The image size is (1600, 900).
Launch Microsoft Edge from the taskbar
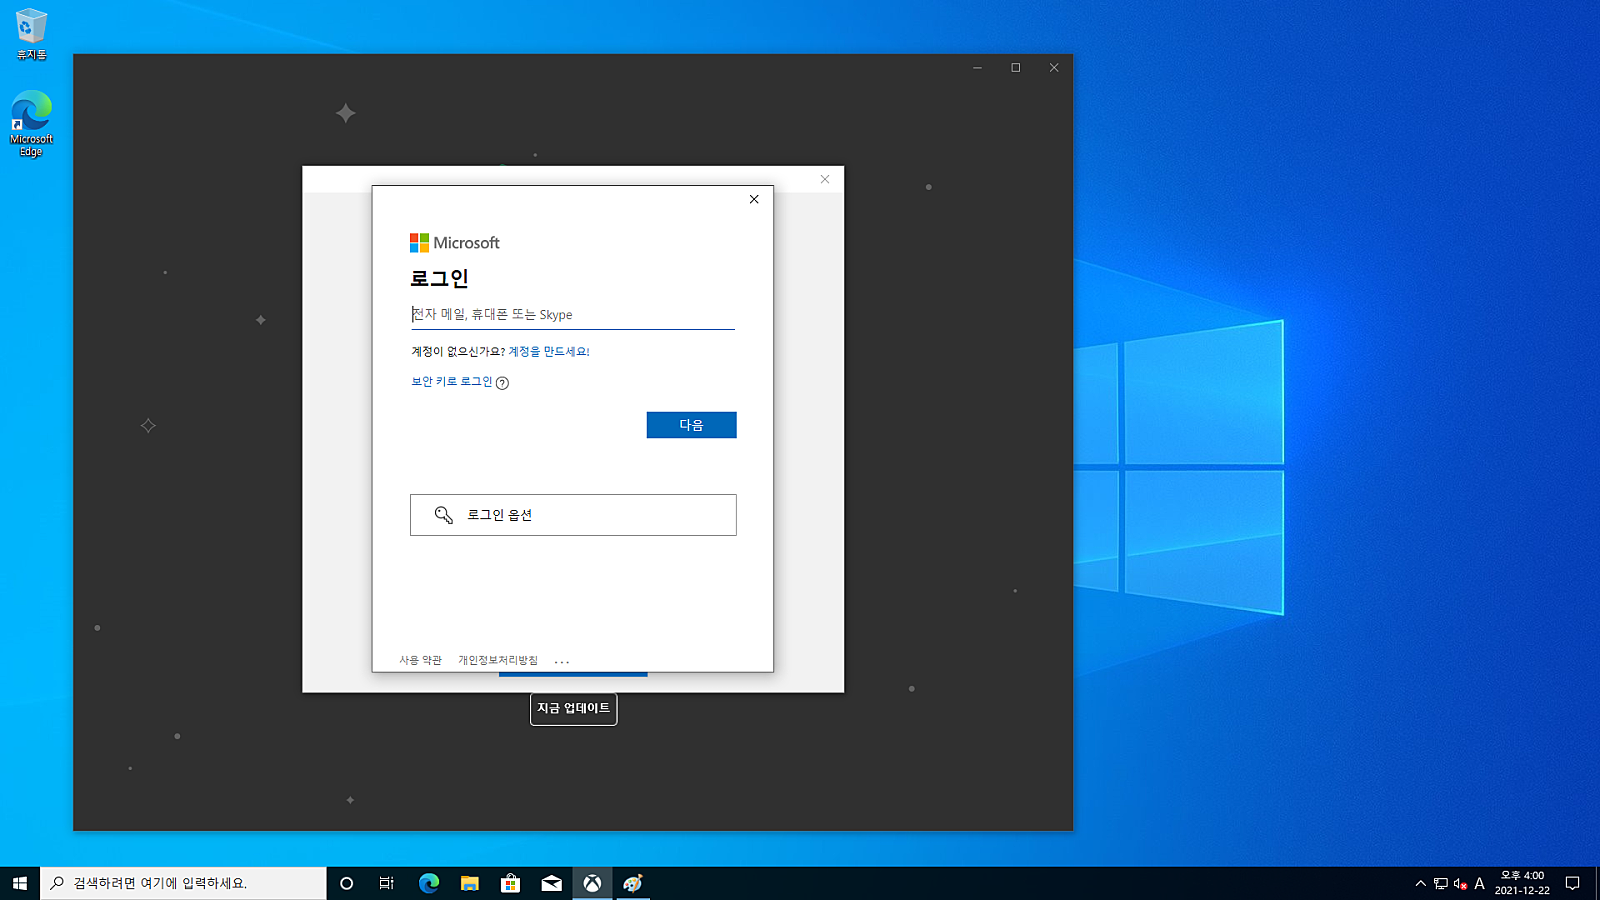429,883
